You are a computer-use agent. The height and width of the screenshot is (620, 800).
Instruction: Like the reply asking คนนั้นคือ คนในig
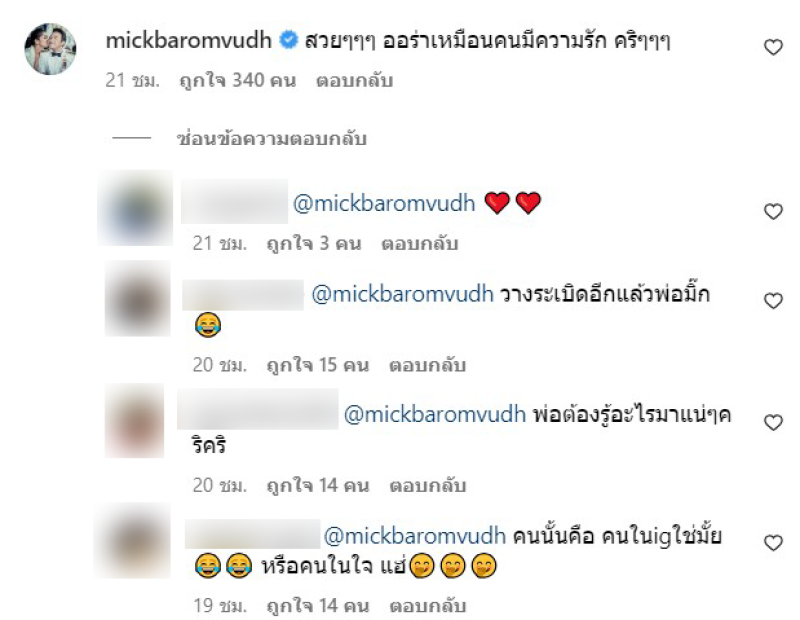(773, 542)
